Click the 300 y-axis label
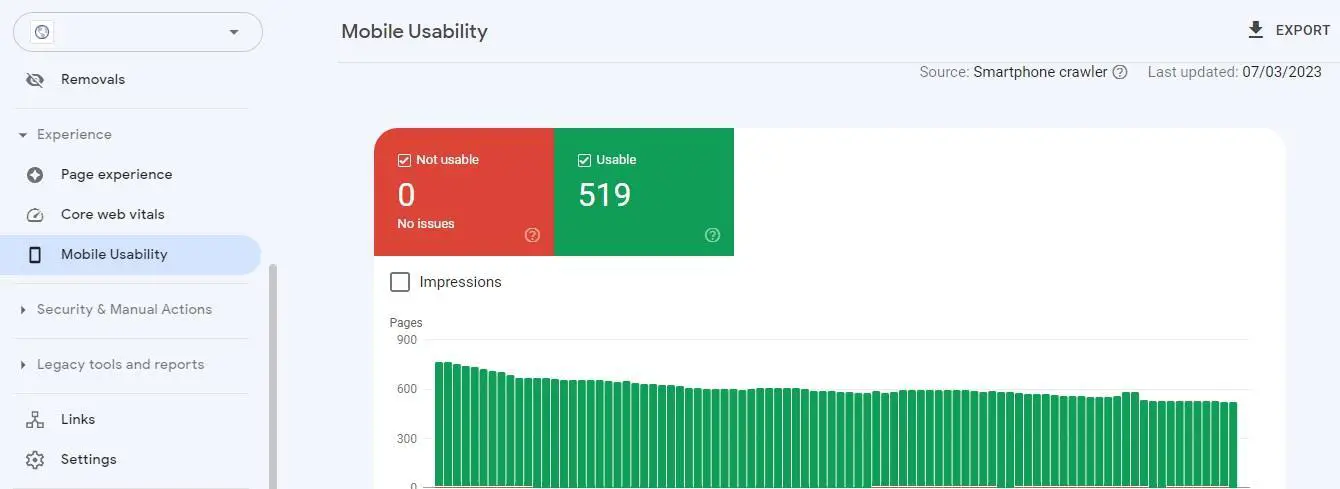 coord(406,438)
